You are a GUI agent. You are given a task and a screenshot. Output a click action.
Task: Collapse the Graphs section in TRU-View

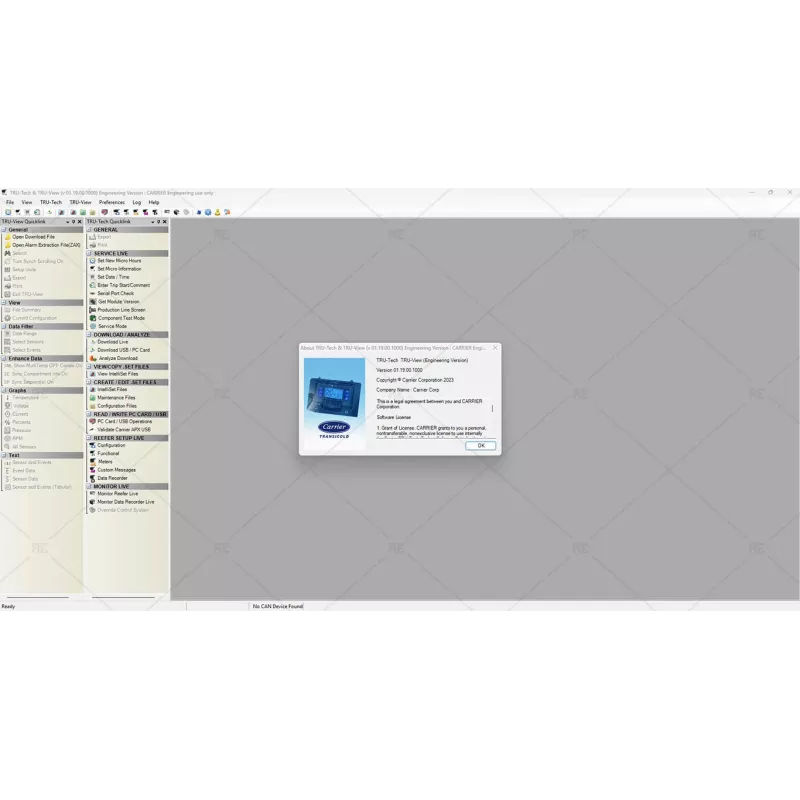[x=5, y=390]
